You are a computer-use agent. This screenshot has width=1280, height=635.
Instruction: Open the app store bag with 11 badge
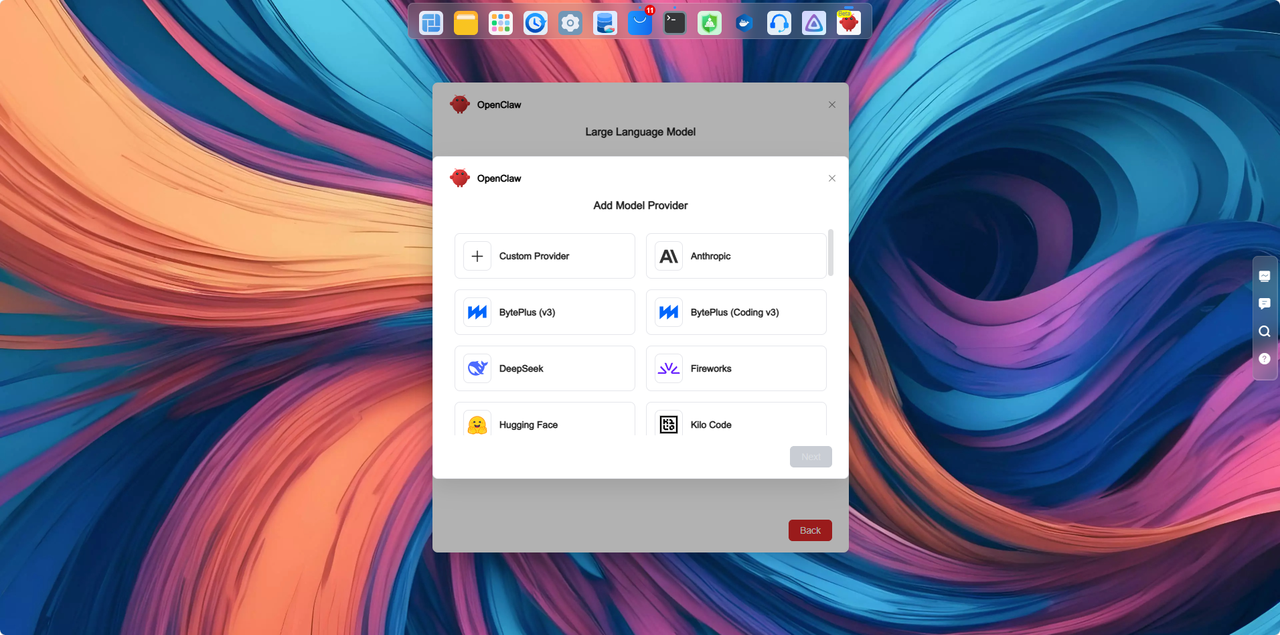(x=640, y=21)
